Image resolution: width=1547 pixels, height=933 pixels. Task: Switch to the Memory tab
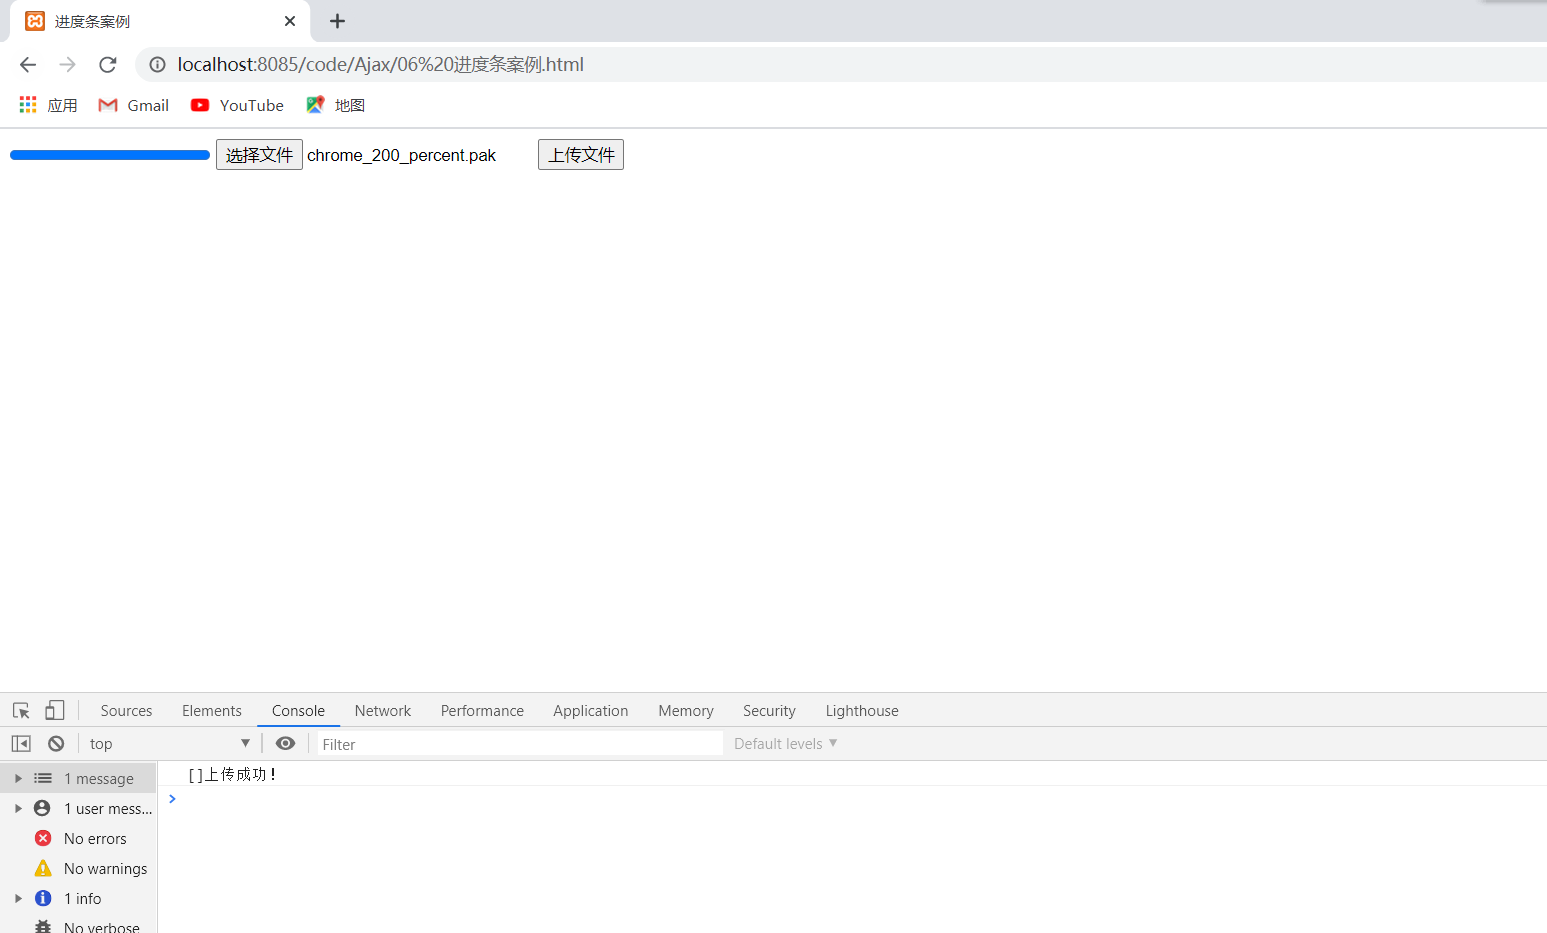686,711
